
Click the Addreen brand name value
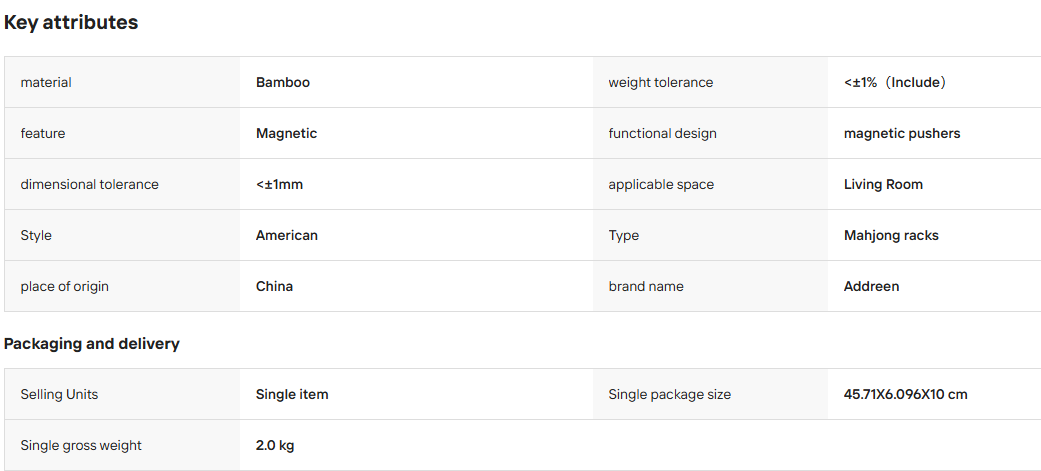[x=872, y=286]
